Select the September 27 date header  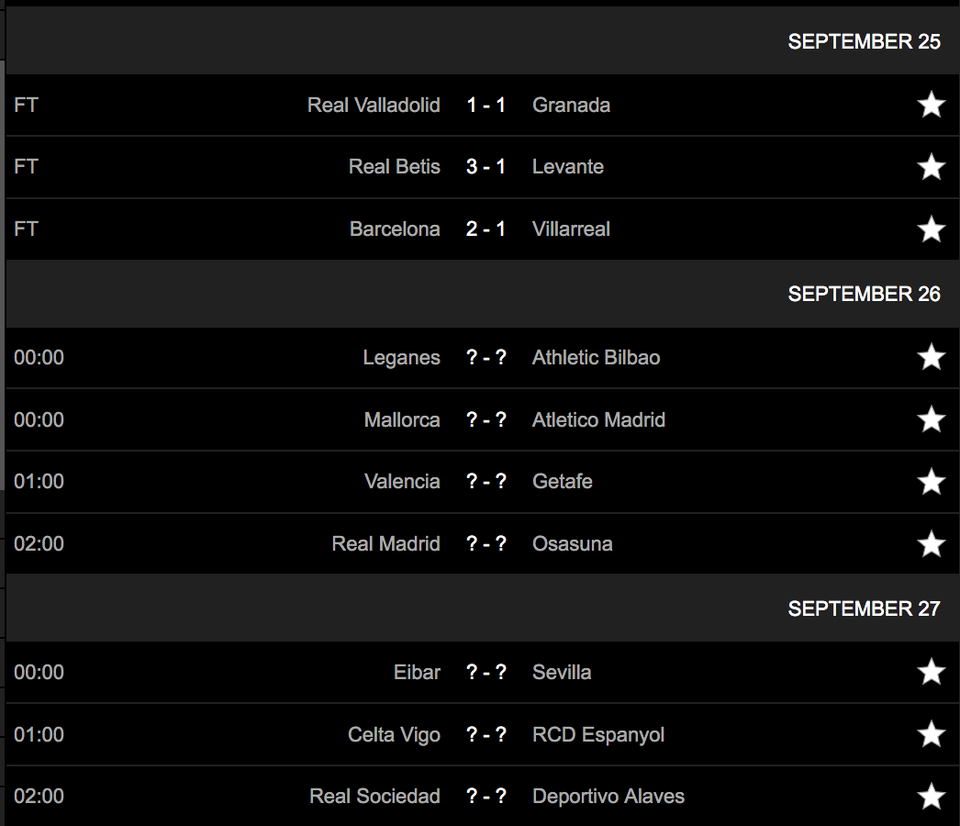tap(864, 609)
